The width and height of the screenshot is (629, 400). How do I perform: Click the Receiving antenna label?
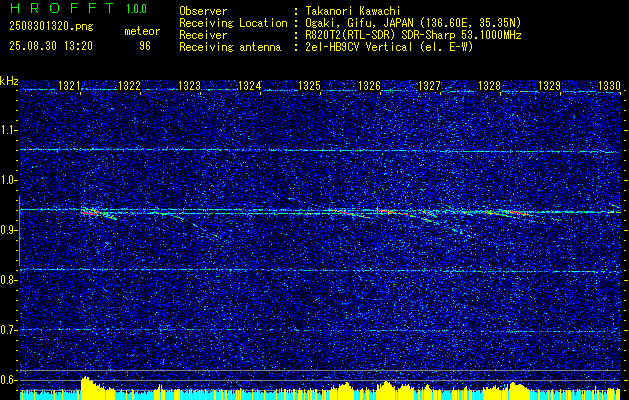(x=230, y=47)
